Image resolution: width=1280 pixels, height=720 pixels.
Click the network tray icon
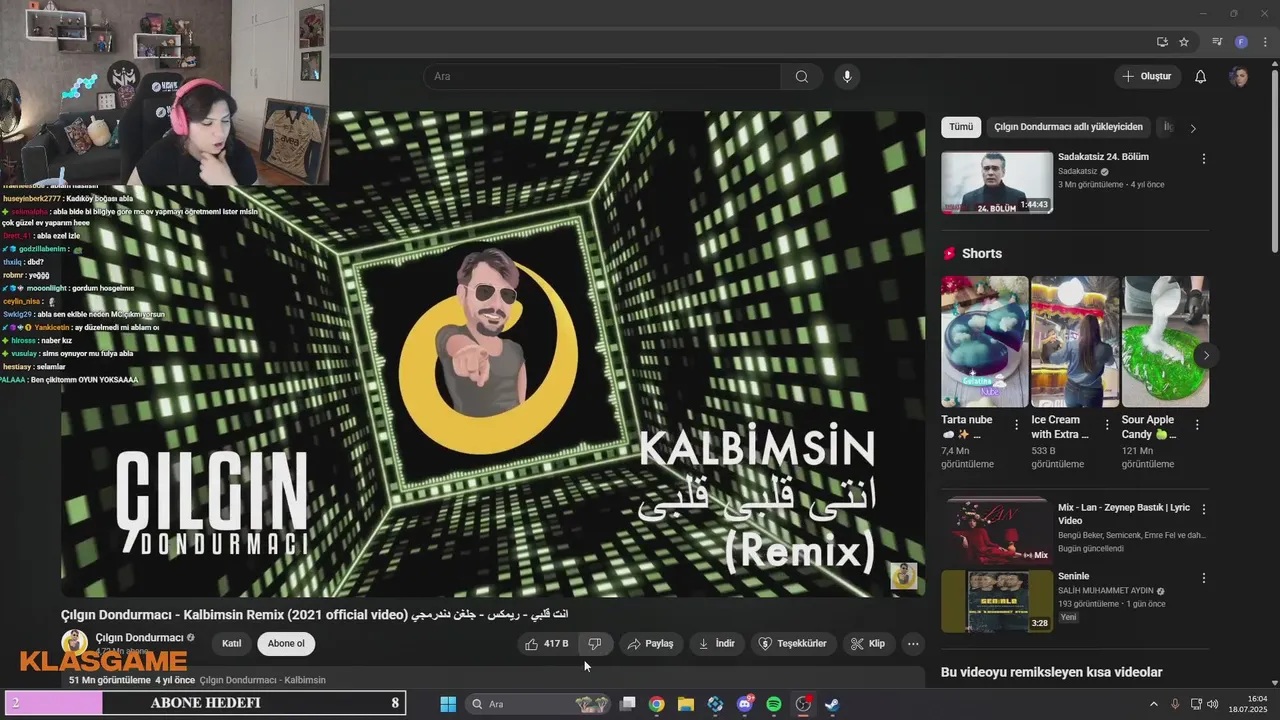click(x=1196, y=704)
